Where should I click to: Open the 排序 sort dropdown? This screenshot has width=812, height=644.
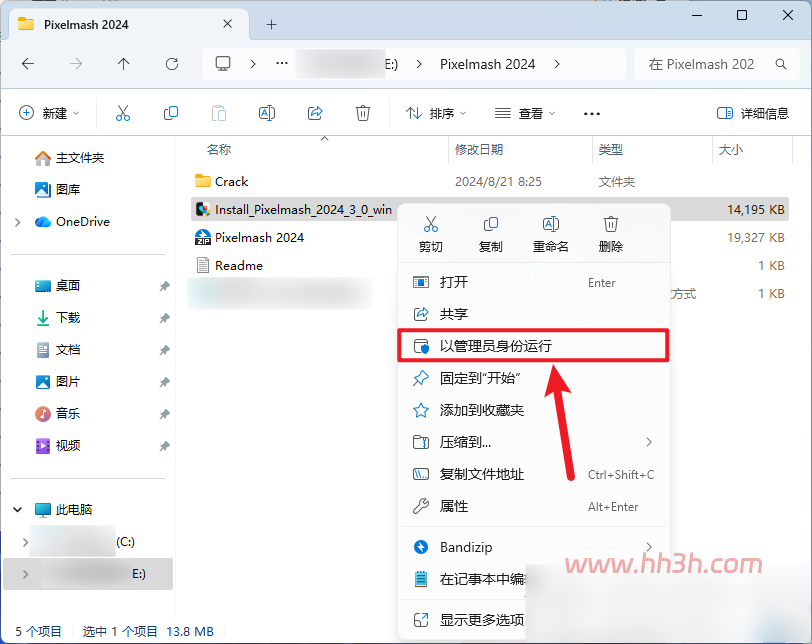[436, 113]
